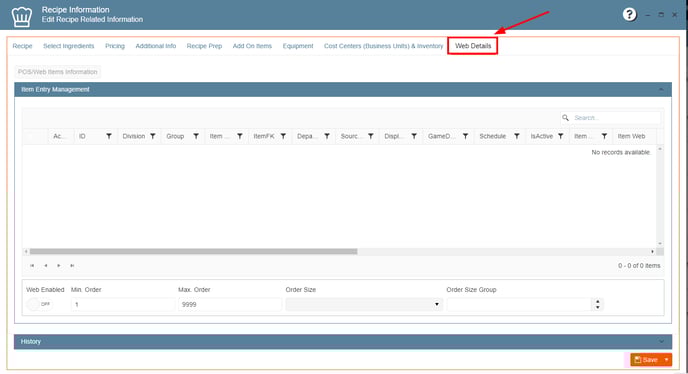Sort by the Item Web column header
The image size is (688, 374).
(x=631, y=136)
